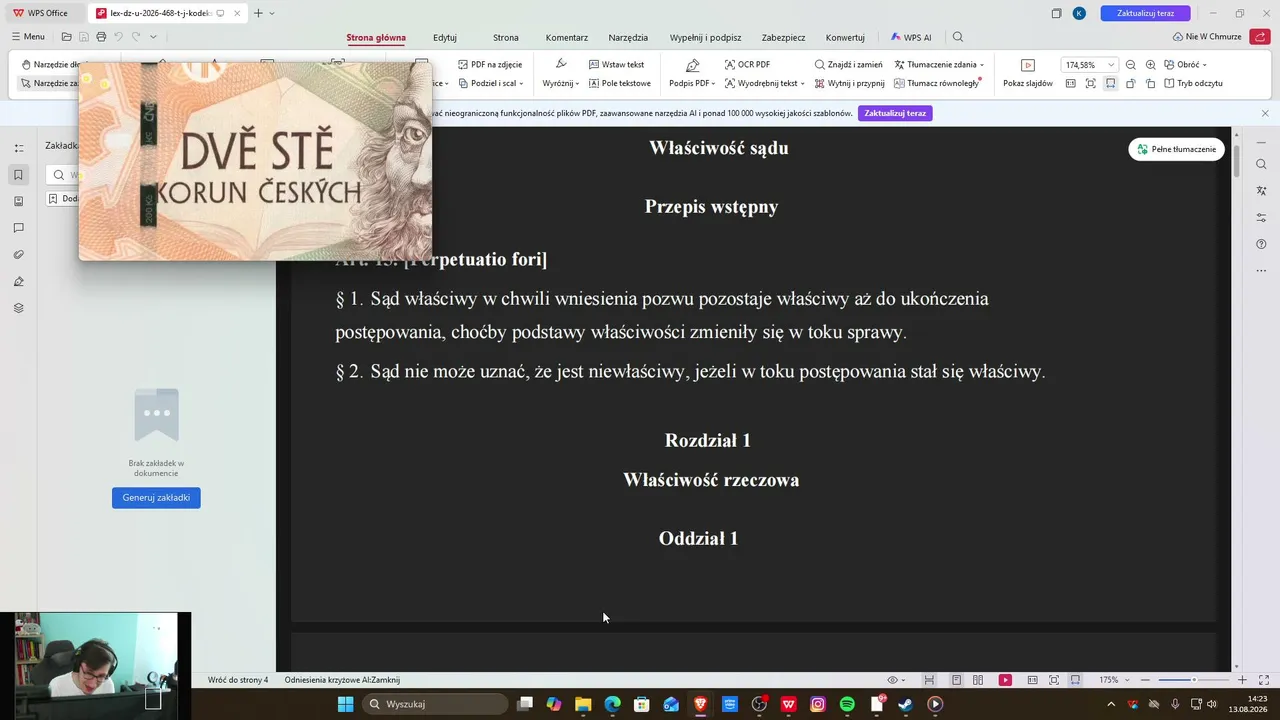Viewport: 1280px width, 720px height.
Task: Click the purple Zaktualizuj teraz banner button
Action: [895, 113]
